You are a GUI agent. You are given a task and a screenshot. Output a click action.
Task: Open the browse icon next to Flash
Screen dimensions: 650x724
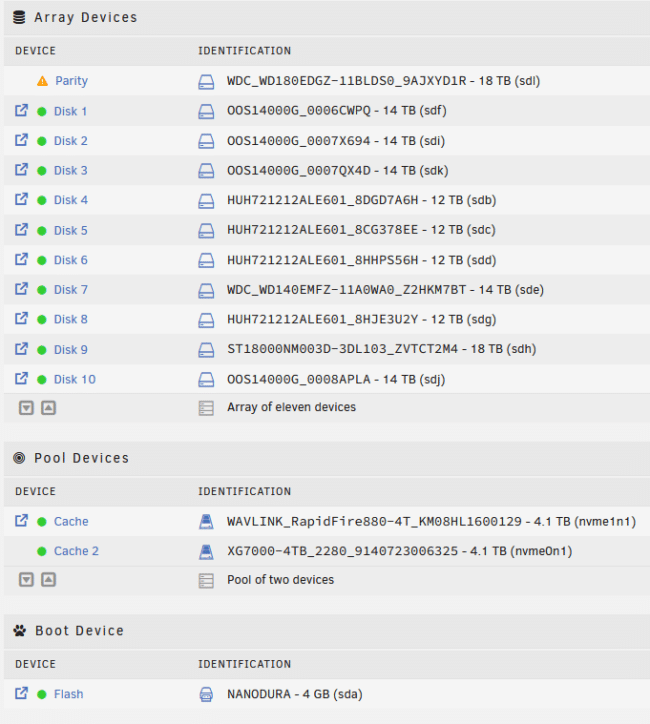pyautogui.click(x=21, y=694)
